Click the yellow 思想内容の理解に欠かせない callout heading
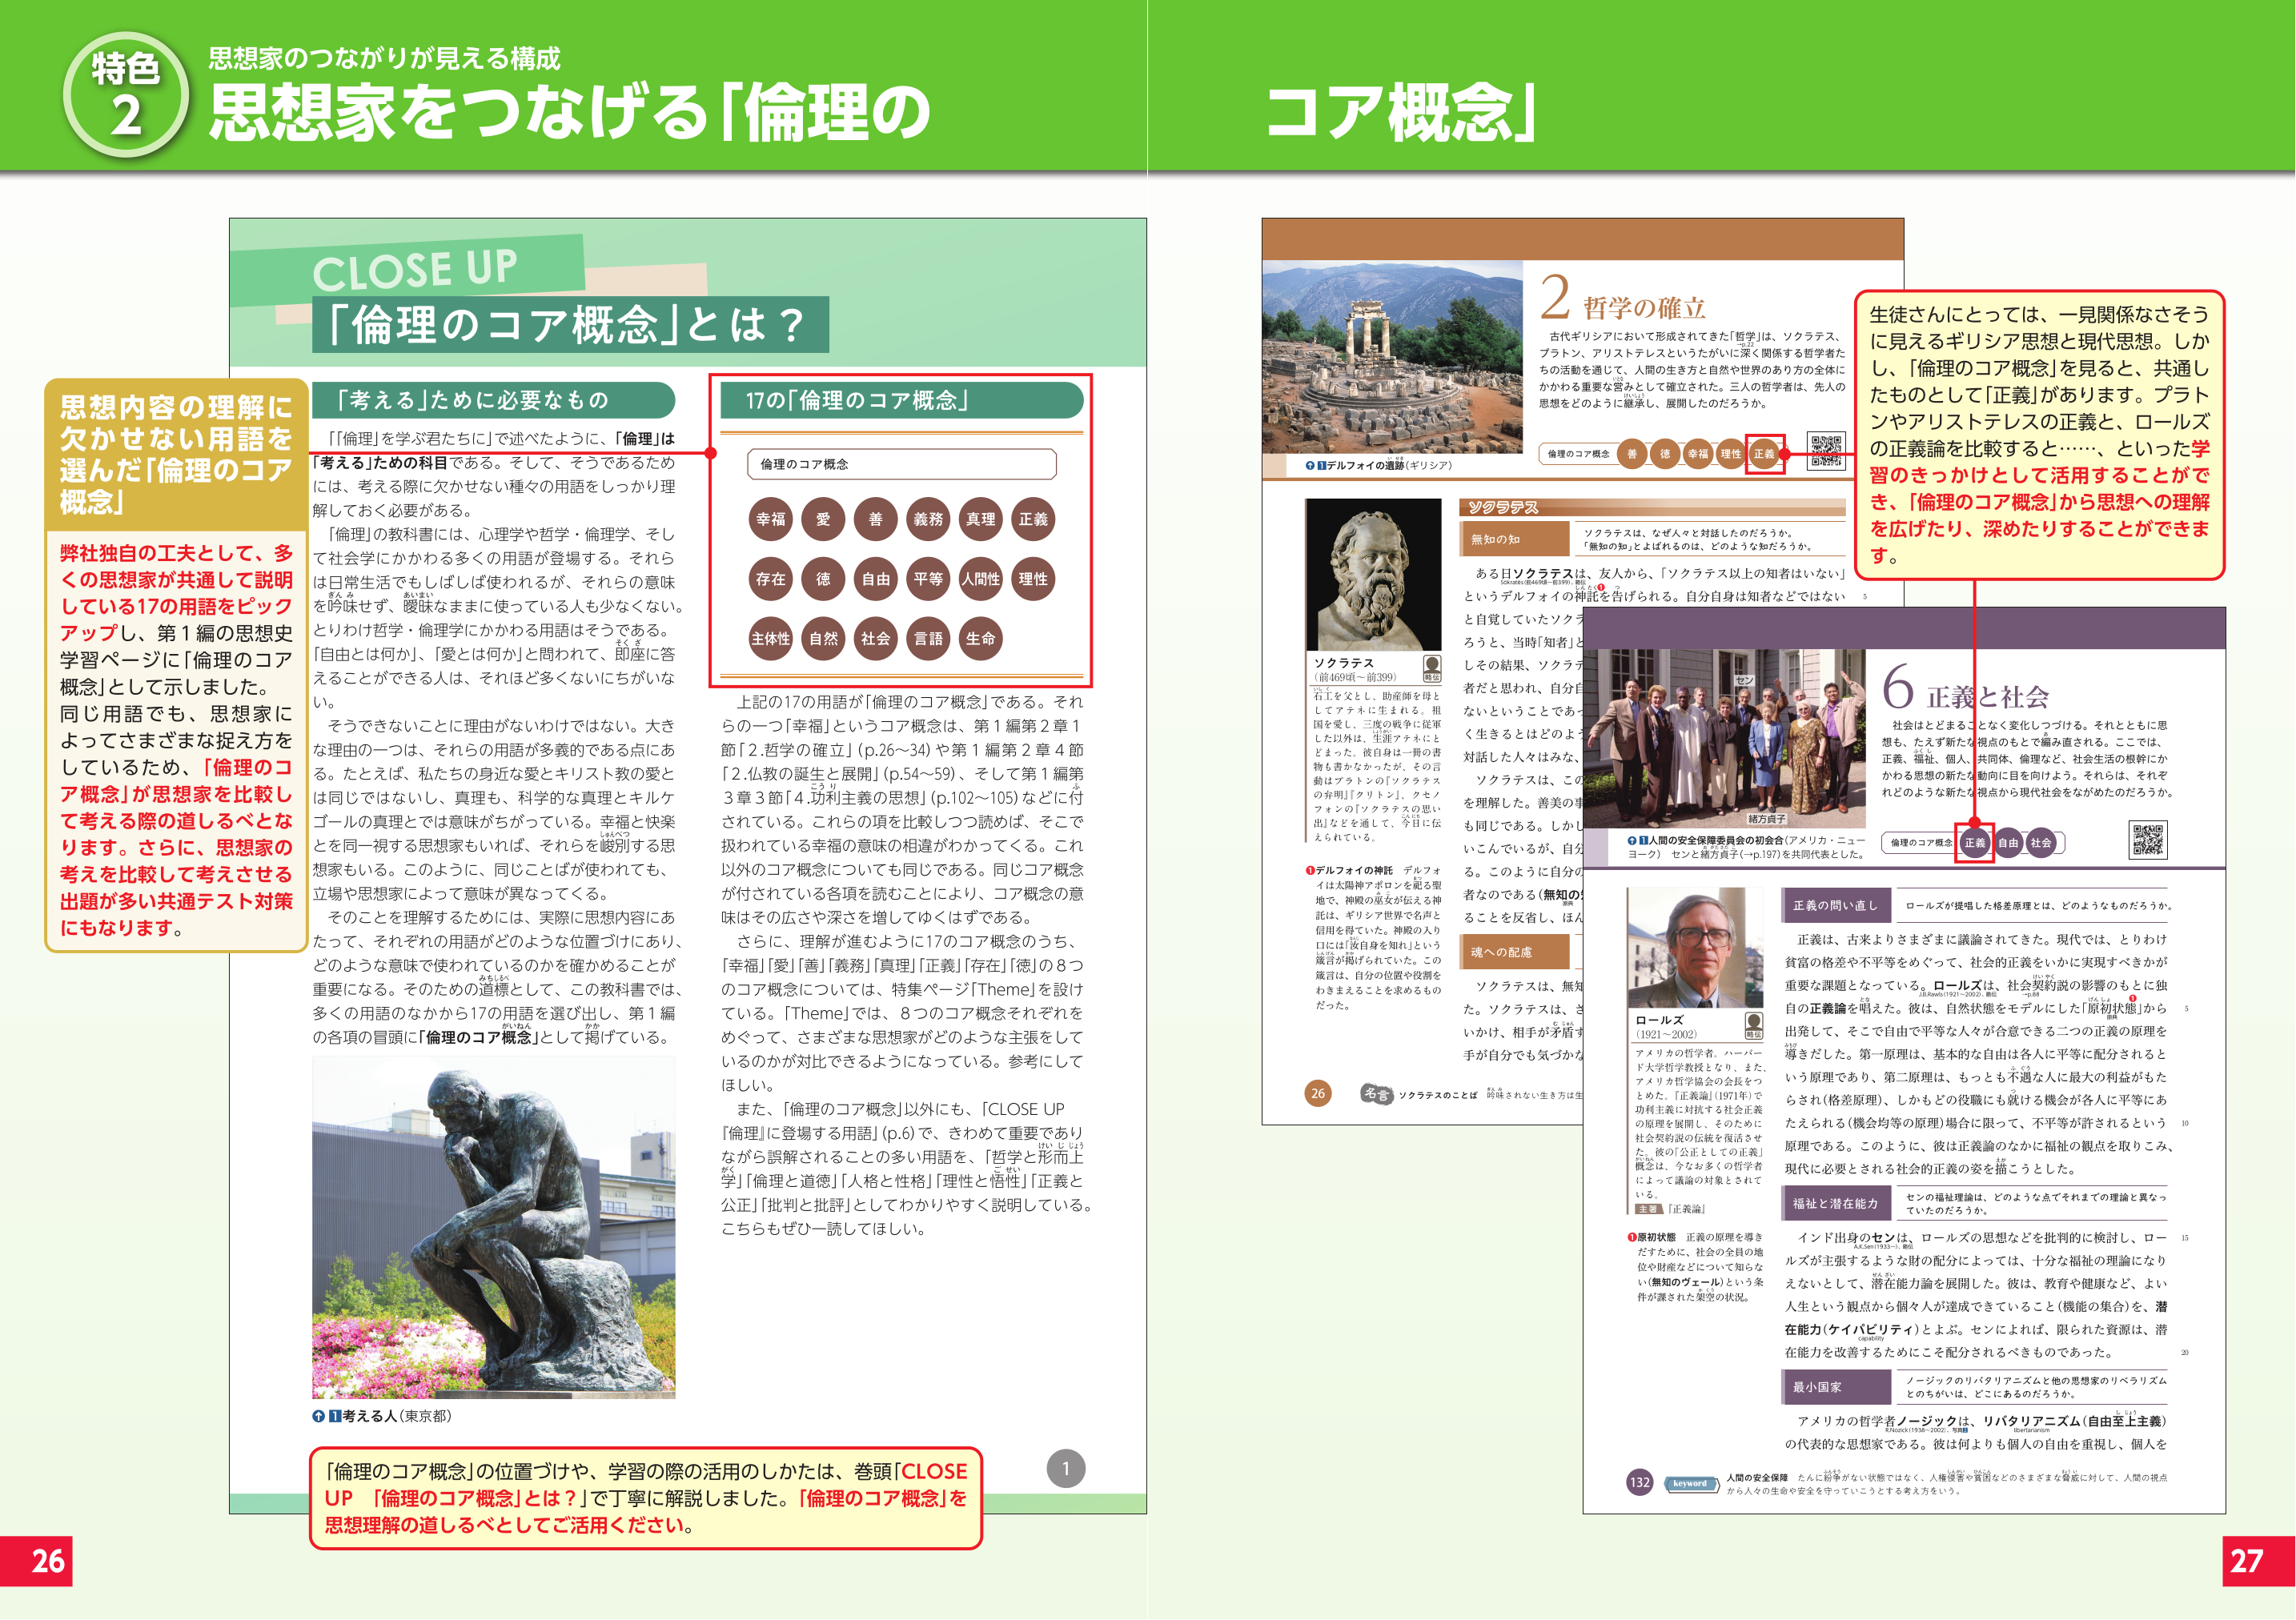Screen dimensions: 2296x1620 176,454
